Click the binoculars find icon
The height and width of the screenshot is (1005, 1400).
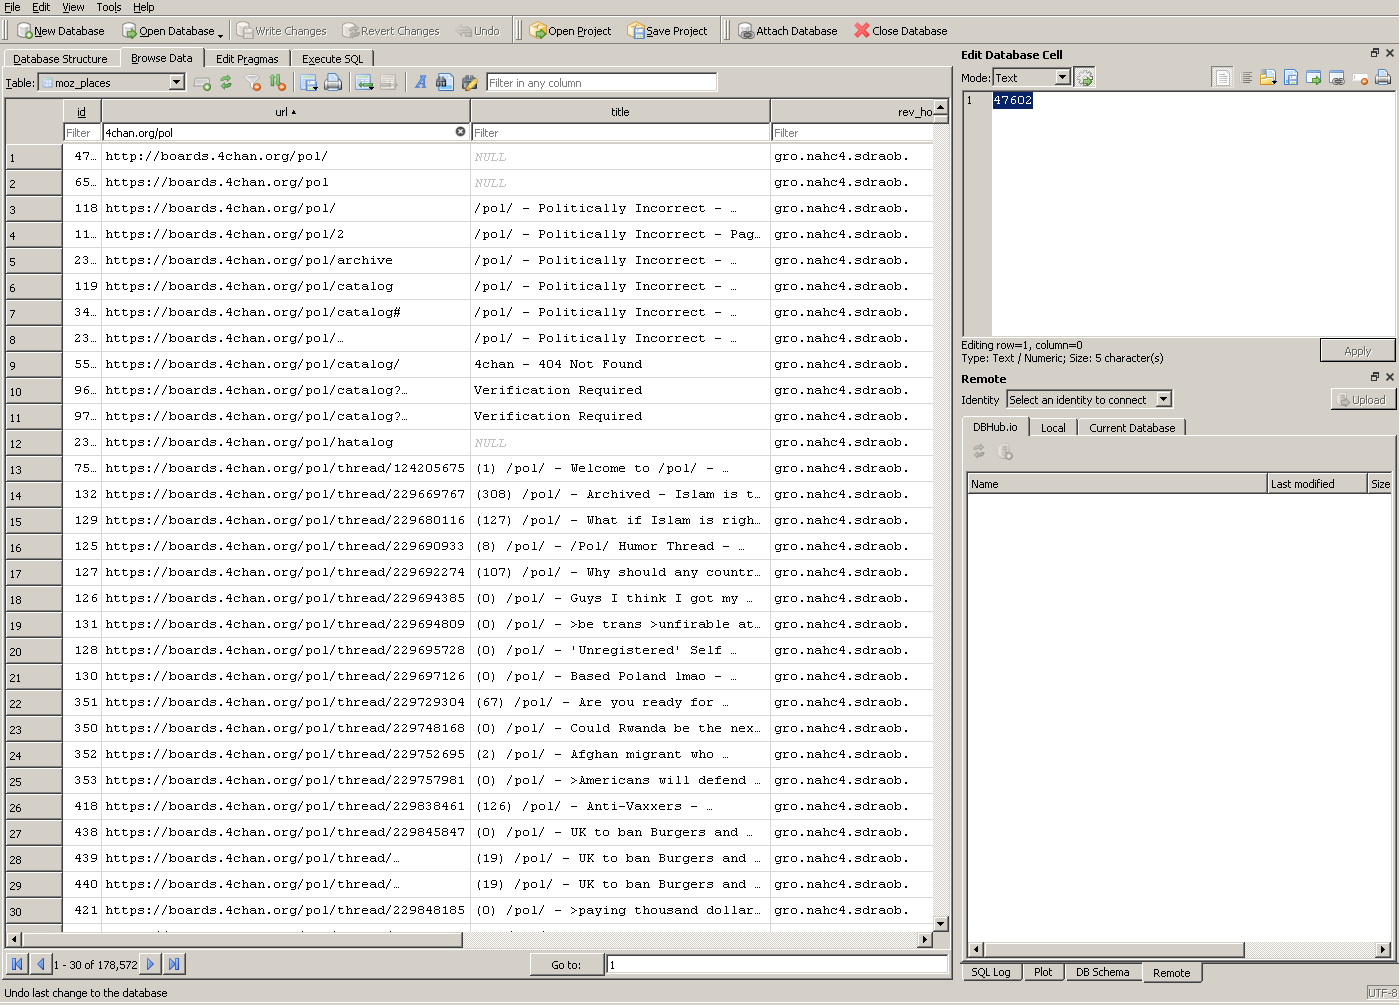[x=445, y=83]
